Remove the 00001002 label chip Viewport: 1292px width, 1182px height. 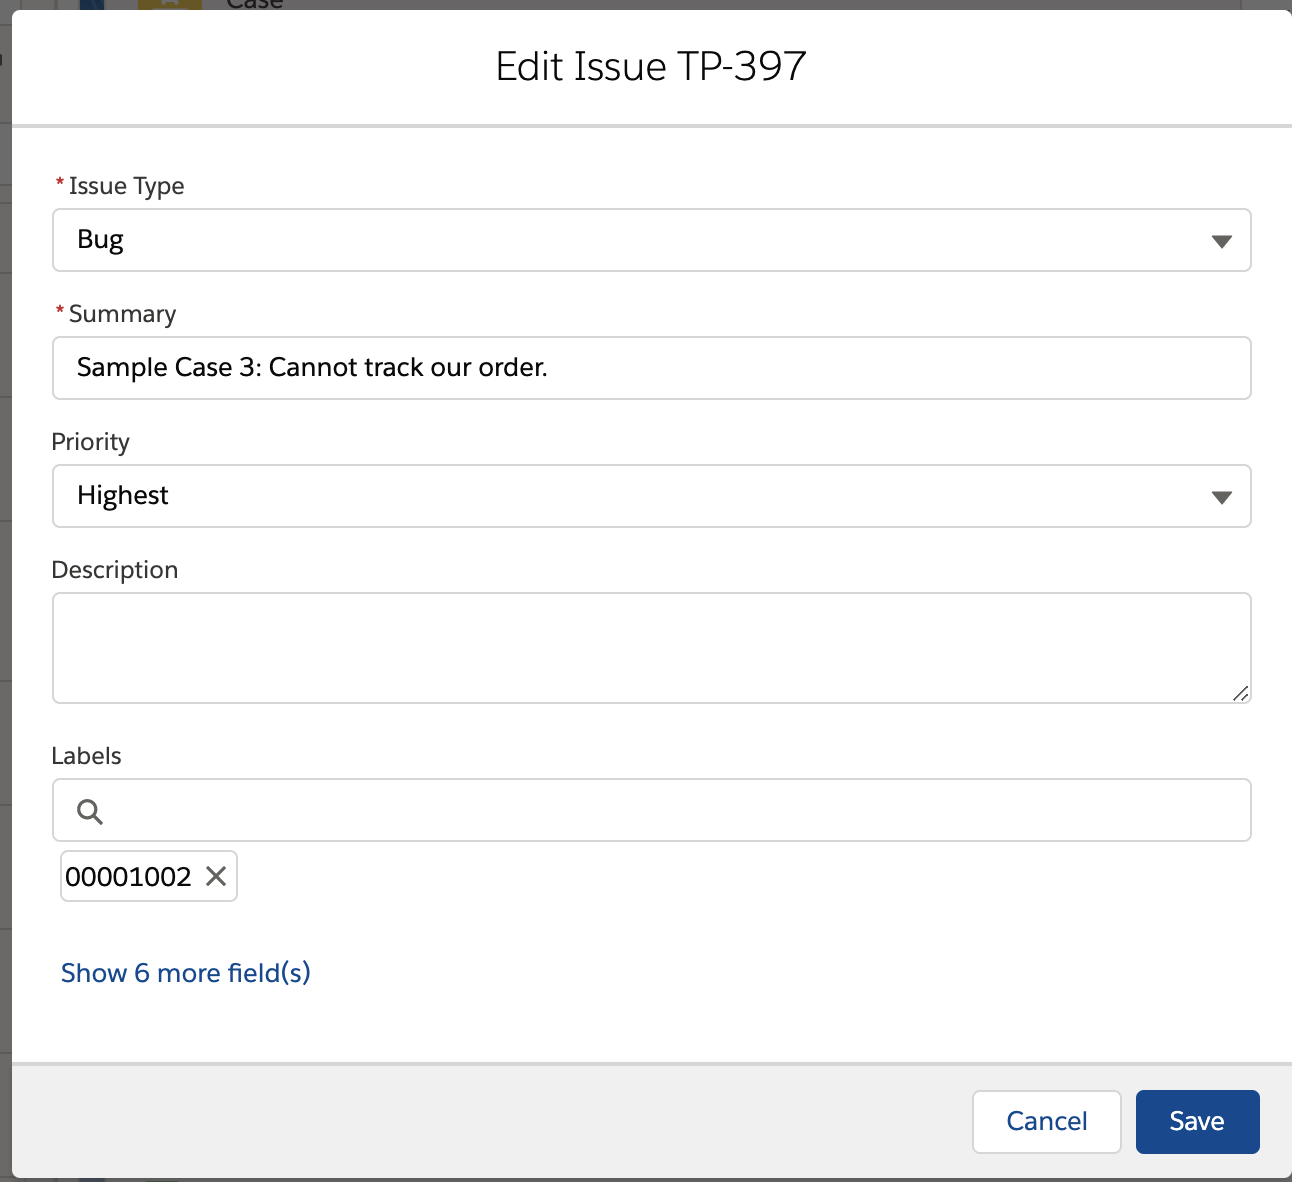pos(215,876)
